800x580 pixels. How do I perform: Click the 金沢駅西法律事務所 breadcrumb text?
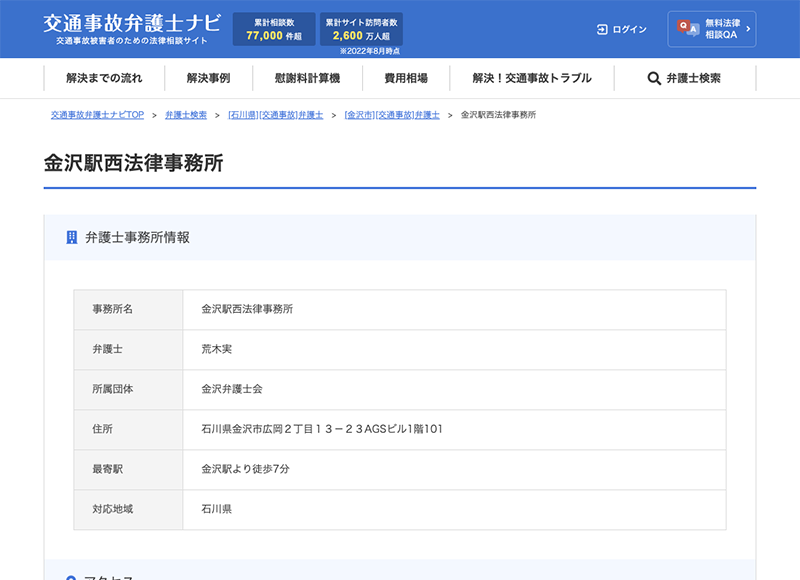(x=498, y=115)
